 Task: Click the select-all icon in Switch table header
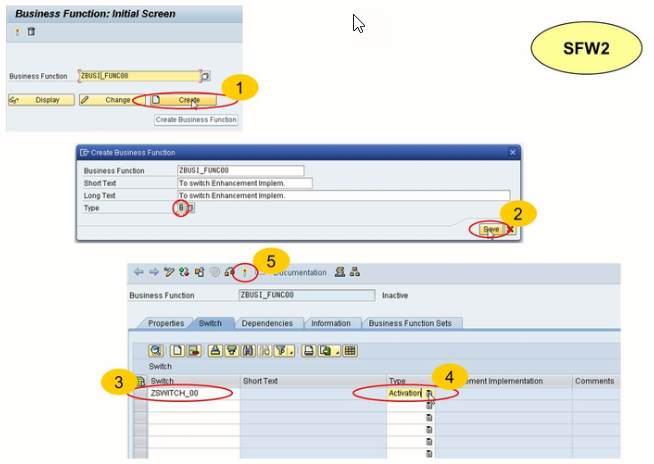(140, 381)
